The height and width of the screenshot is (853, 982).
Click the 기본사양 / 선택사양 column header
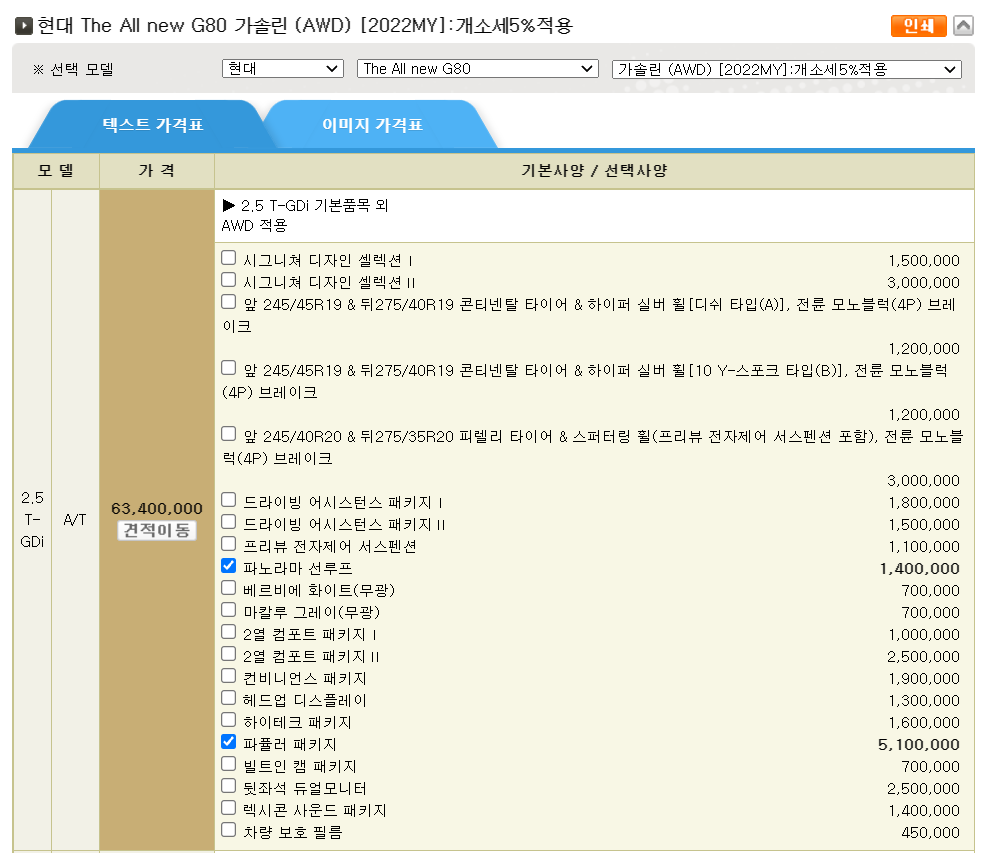click(594, 170)
